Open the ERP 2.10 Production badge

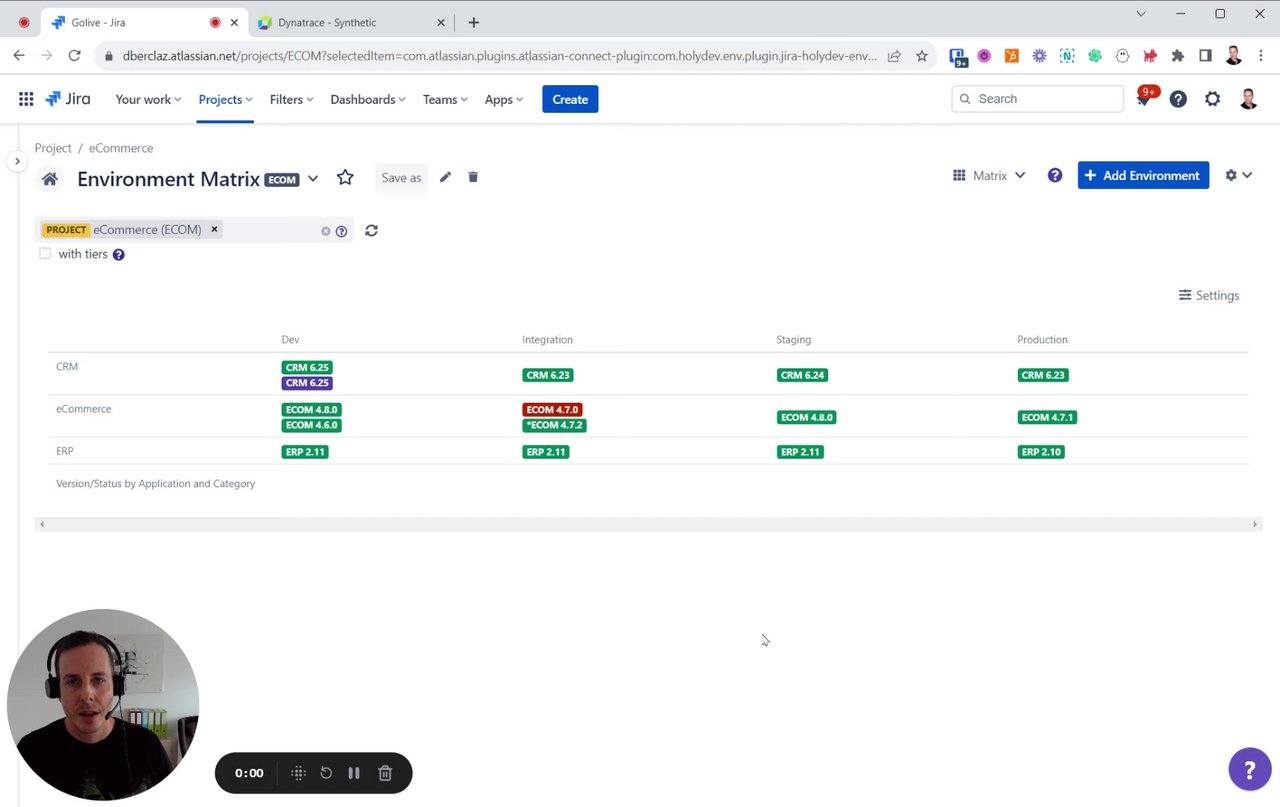click(x=1041, y=452)
